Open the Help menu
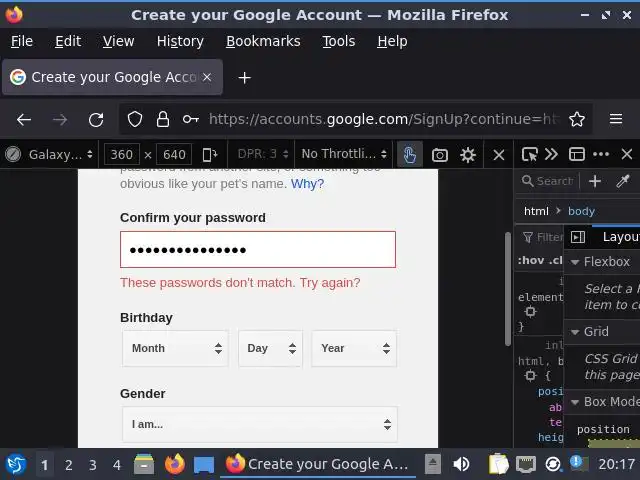Screen dimensions: 640x480 [x=392, y=41]
